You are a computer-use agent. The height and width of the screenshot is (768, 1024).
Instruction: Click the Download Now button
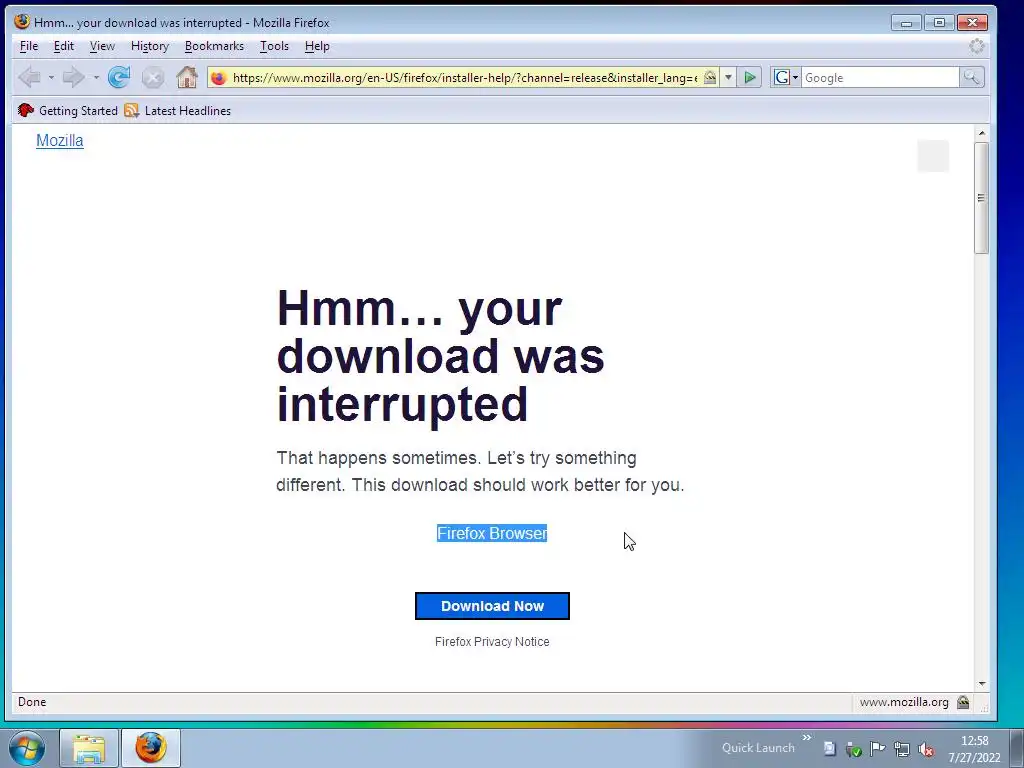click(x=492, y=606)
